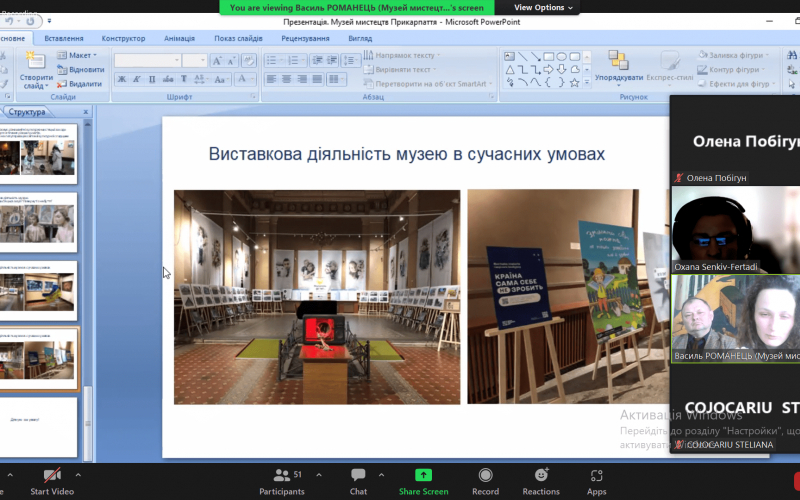Center the text
This screenshot has width=800, height=500.
coord(287,79)
